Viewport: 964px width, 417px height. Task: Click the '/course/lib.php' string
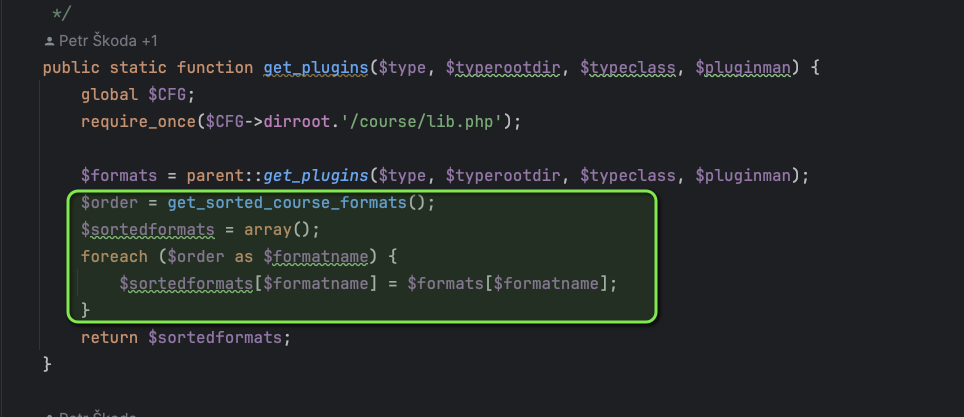(422, 122)
